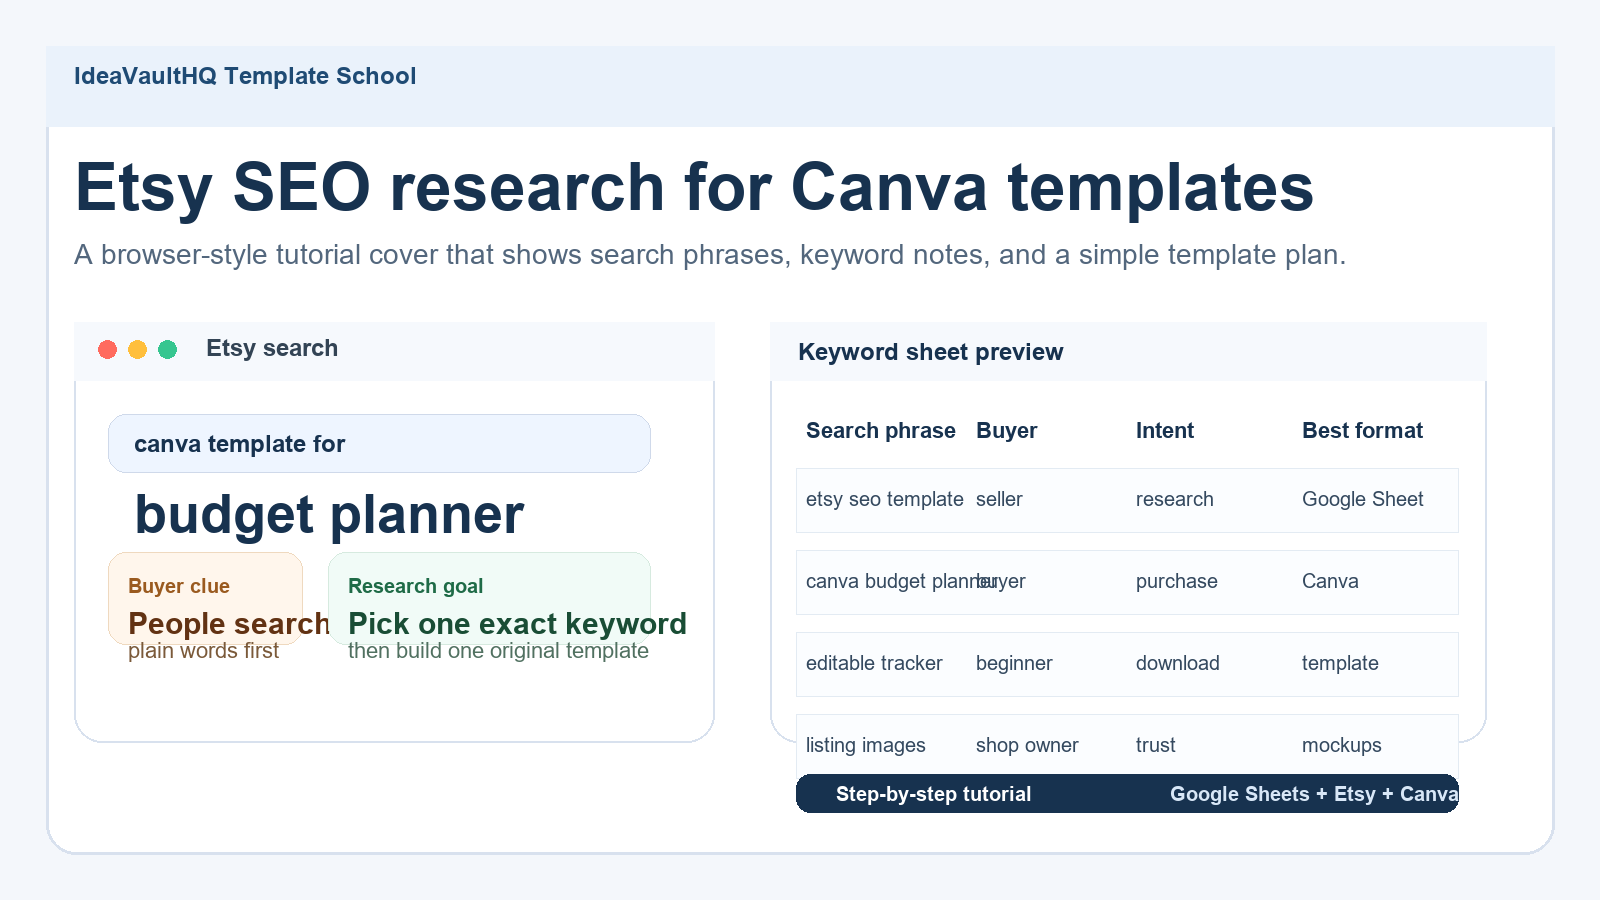Select the 'canva budget planner' row
Screen dimensions: 1600x900
[1127, 582]
